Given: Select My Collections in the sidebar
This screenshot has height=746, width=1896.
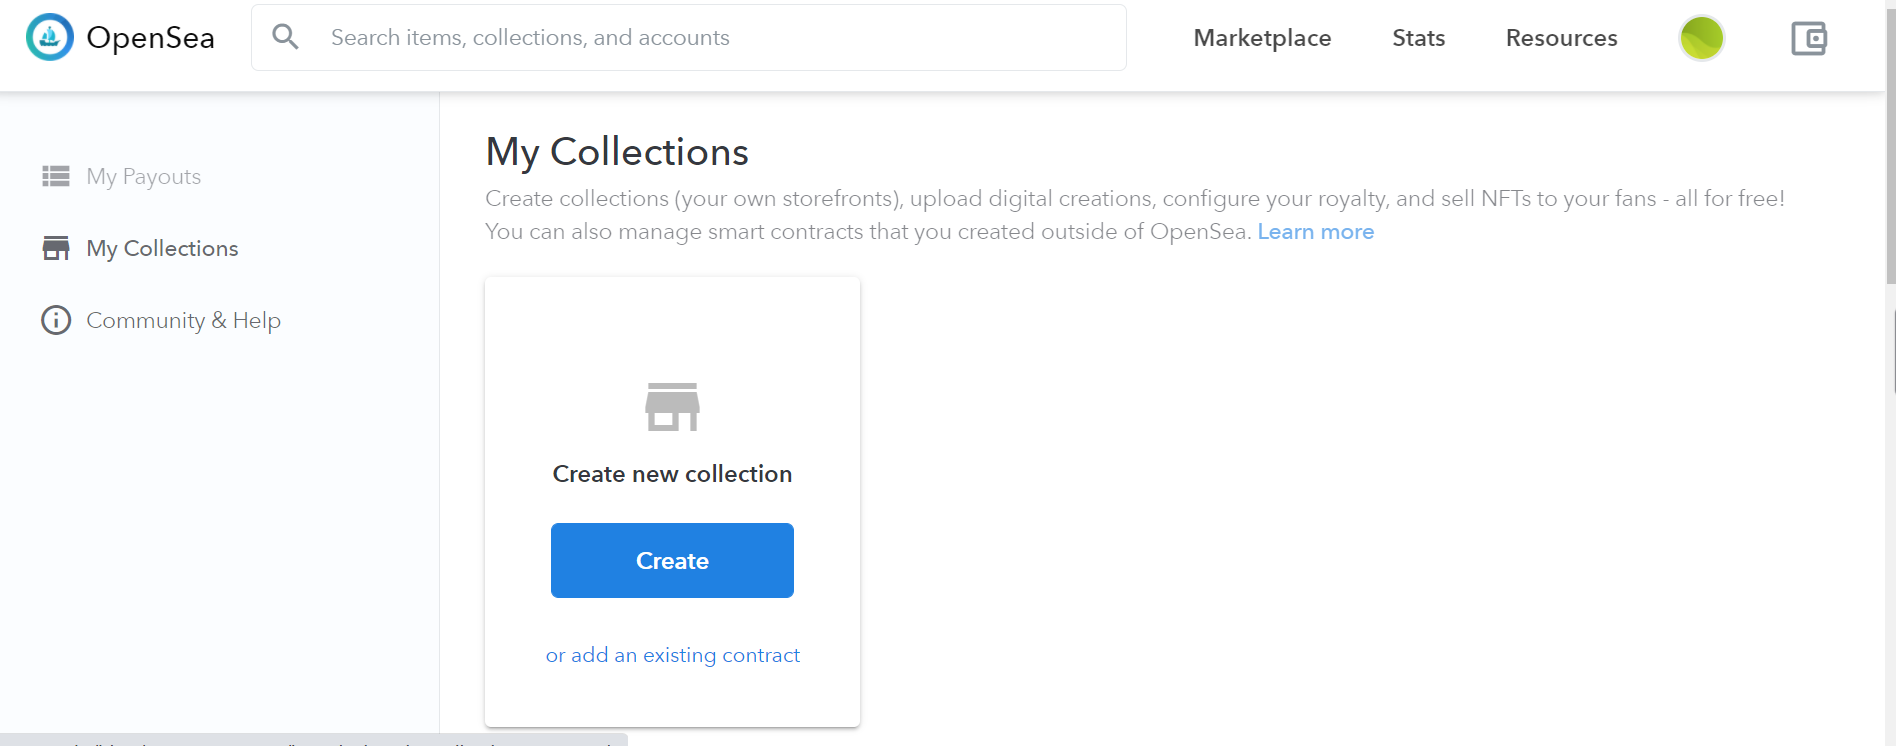Looking at the screenshot, I should (162, 249).
